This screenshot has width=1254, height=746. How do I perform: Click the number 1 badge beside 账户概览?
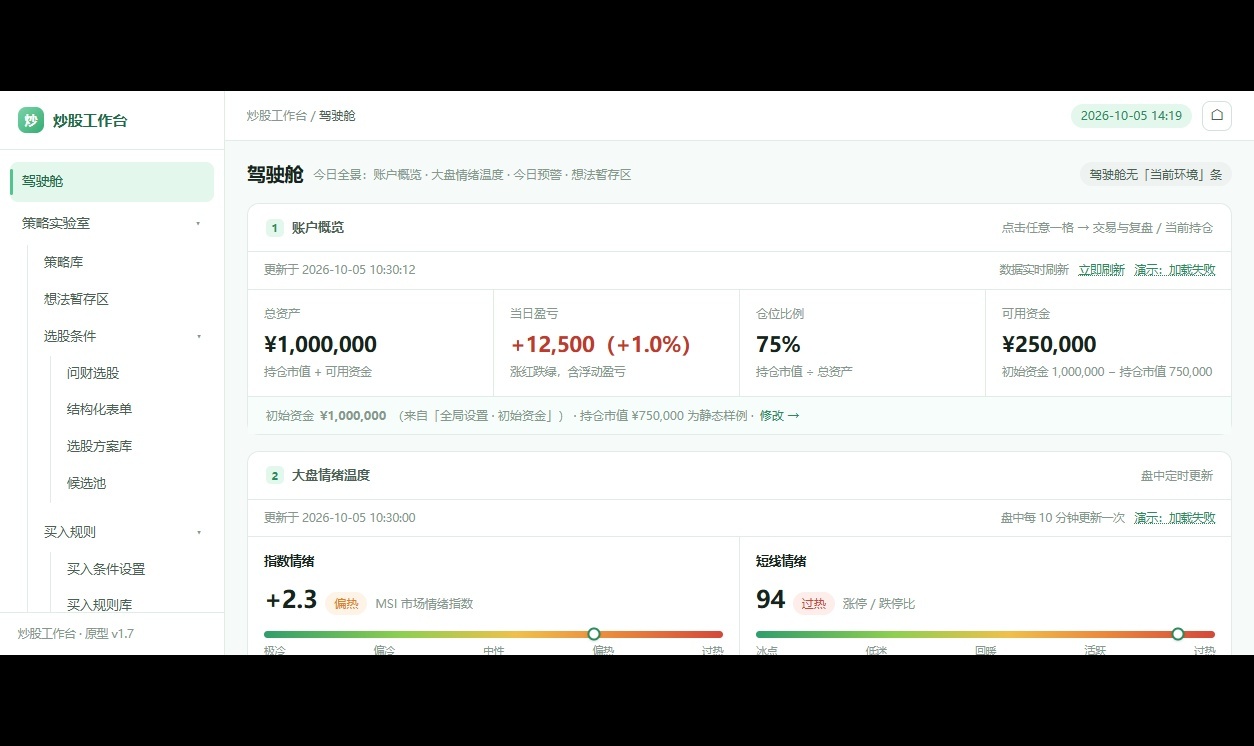click(x=275, y=228)
